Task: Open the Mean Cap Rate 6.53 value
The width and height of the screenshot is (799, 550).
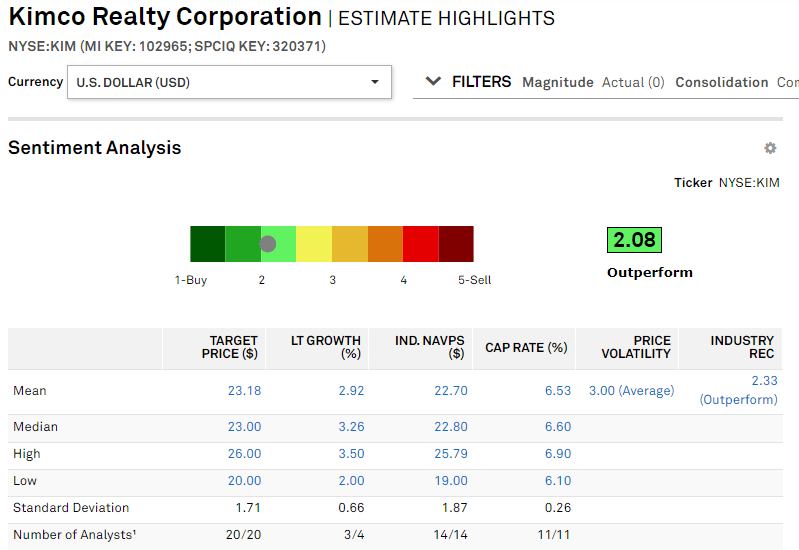Action: pos(557,391)
